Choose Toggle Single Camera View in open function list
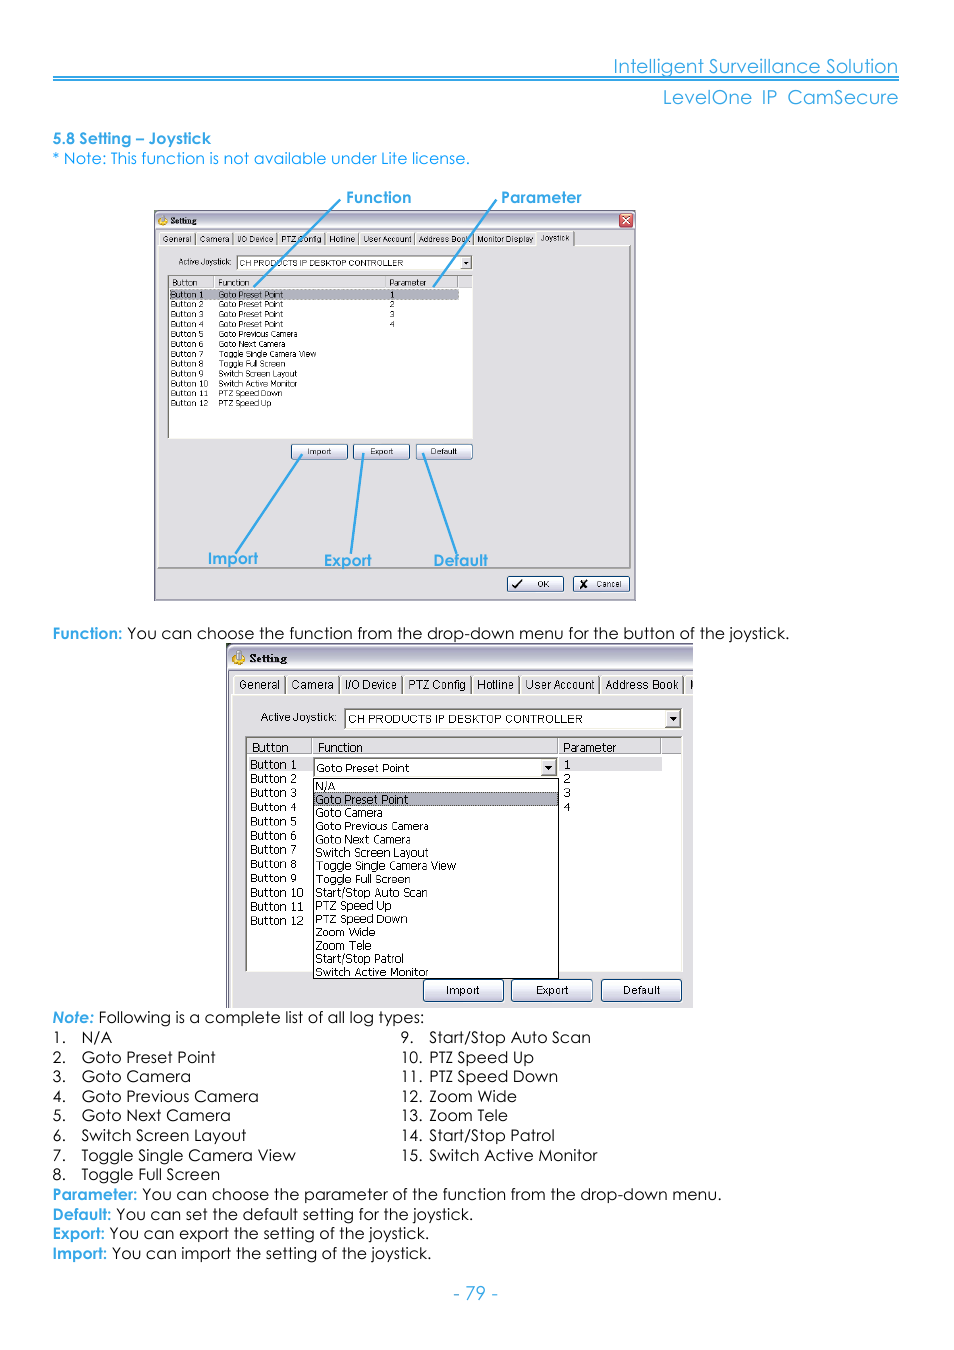 [435, 866]
